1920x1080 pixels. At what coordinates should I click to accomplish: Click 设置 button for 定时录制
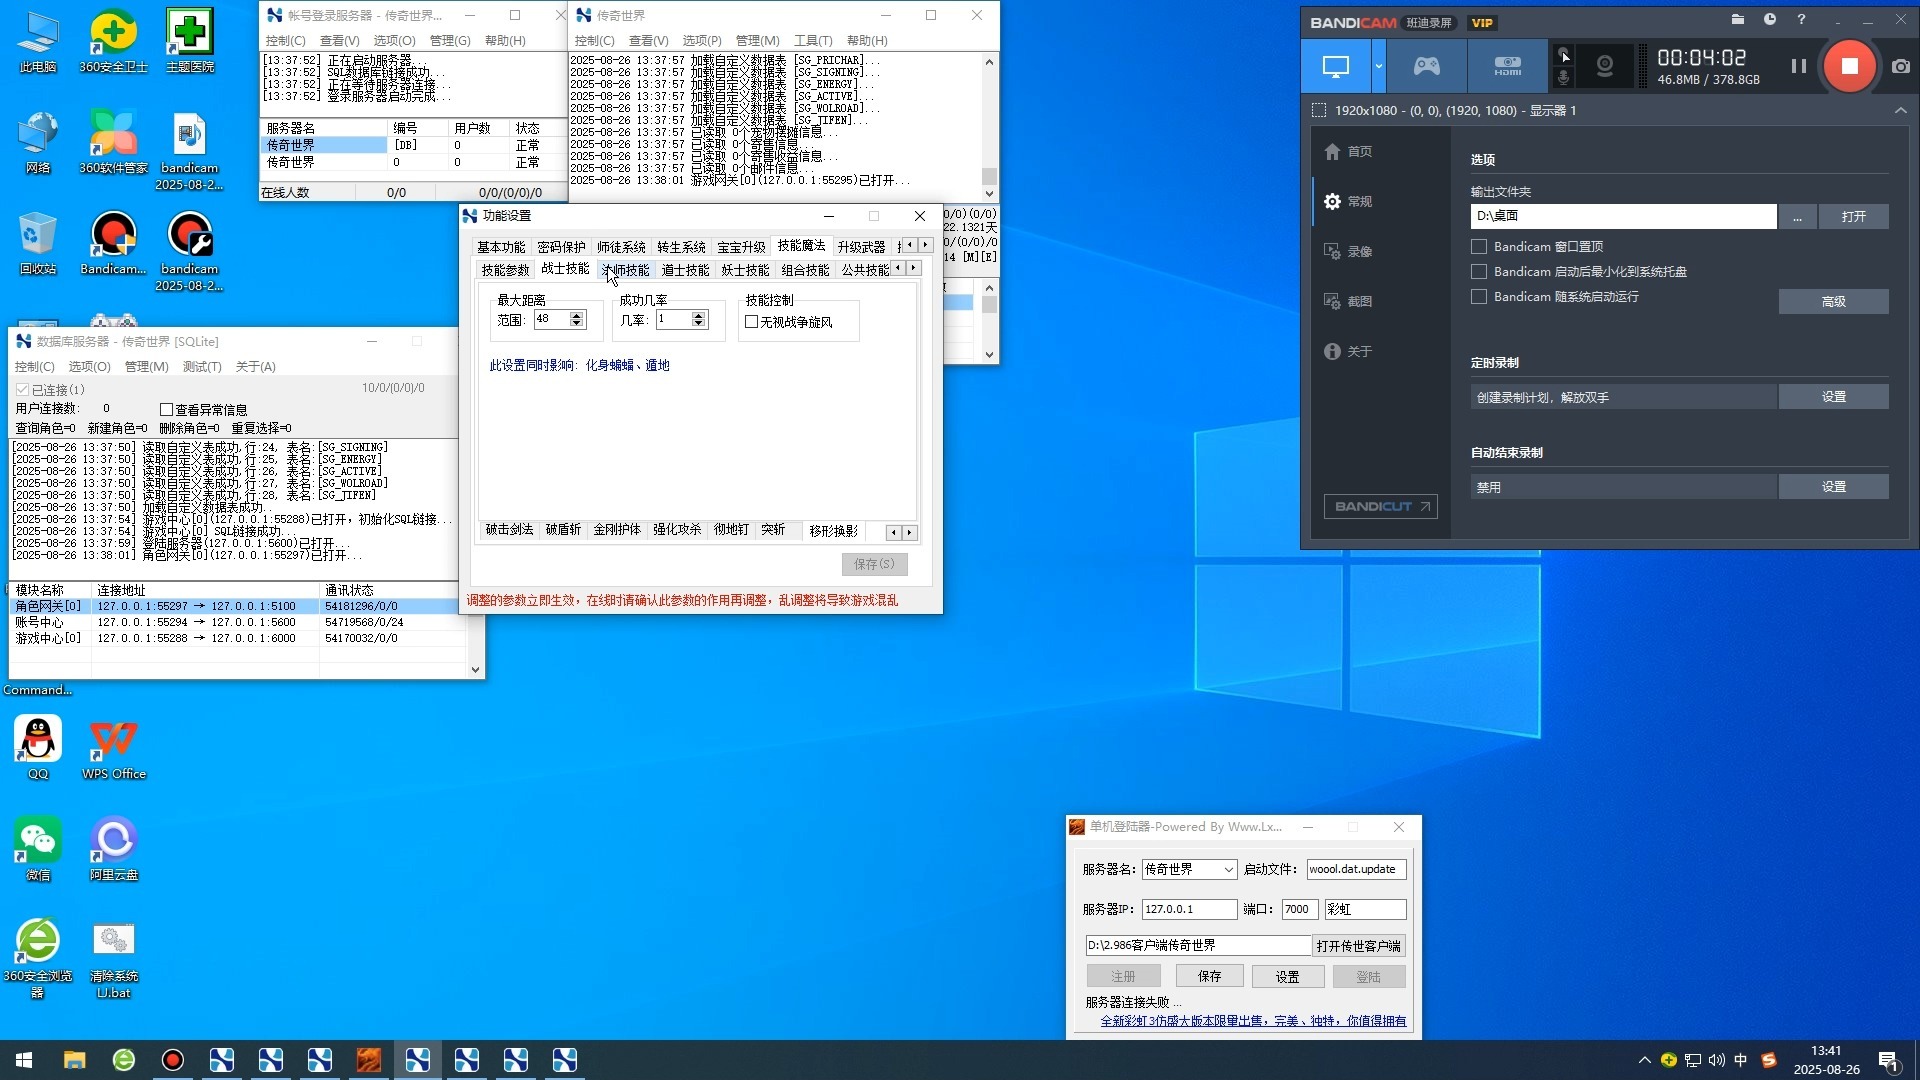click(1833, 397)
